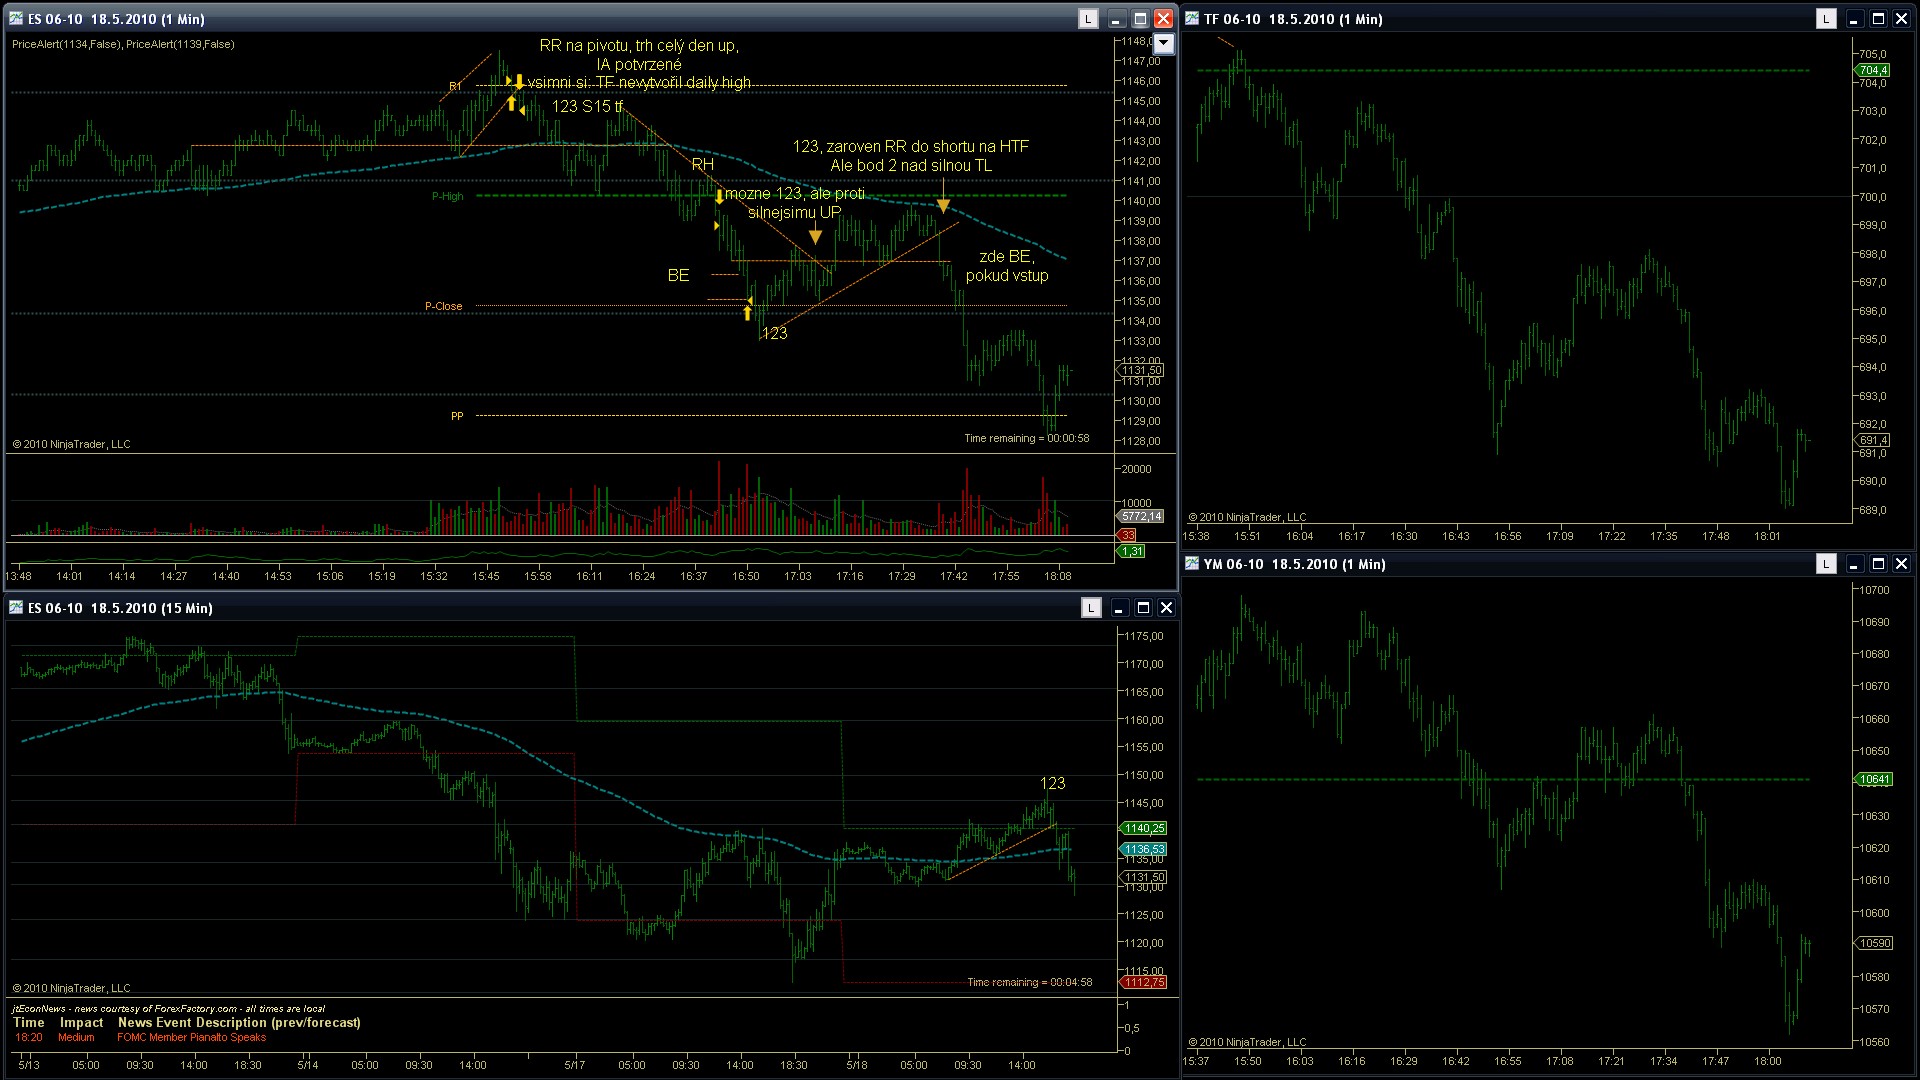Viewport: 1920px width, 1080px height.
Task: Click the L link button on ES 1 Min chart
Action: point(1088,19)
